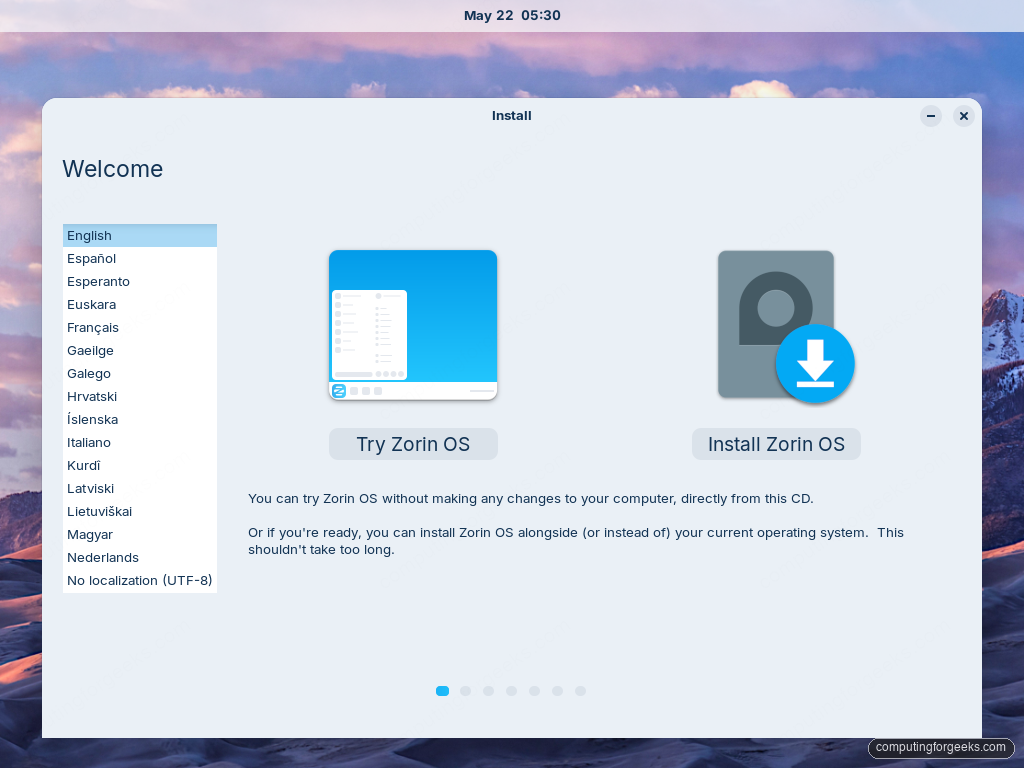Select Hrvatski language entry

(x=140, y=396)
